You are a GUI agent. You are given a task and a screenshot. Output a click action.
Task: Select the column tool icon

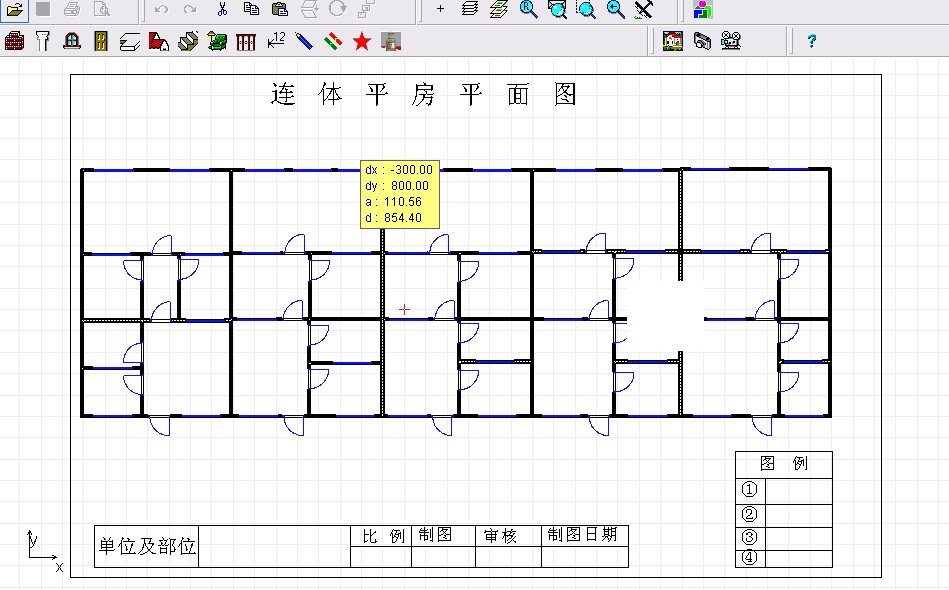(x=43, y=41)
